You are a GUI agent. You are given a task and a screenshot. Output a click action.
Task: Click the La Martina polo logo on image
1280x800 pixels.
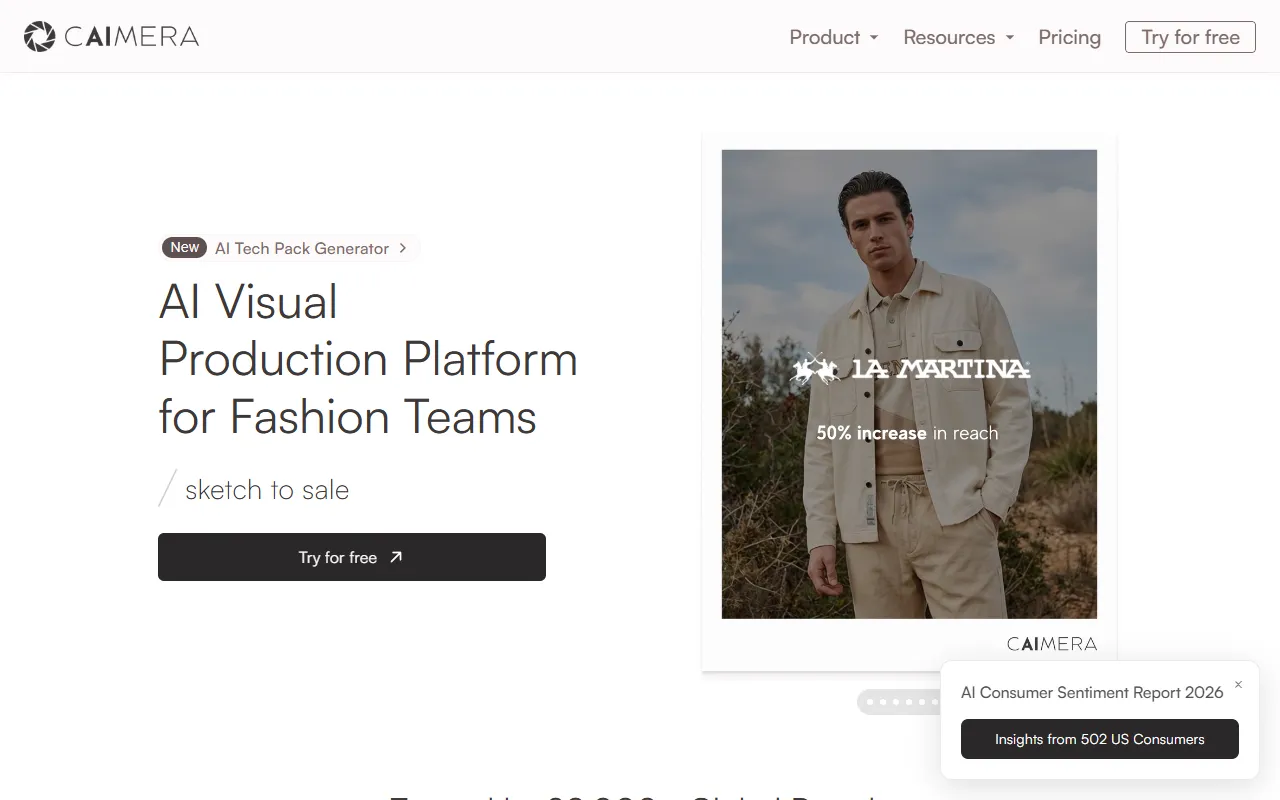pos(909,369)
